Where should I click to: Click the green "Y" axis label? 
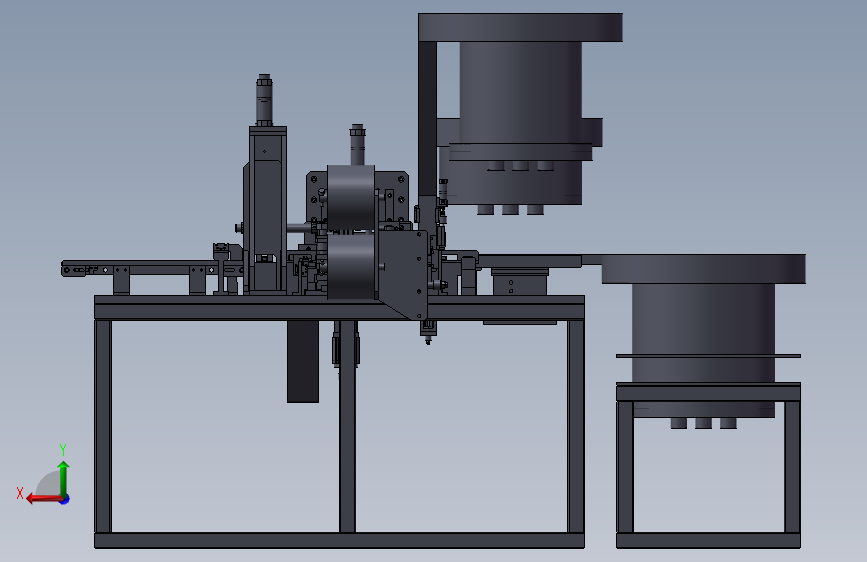(x=63, y=449)
